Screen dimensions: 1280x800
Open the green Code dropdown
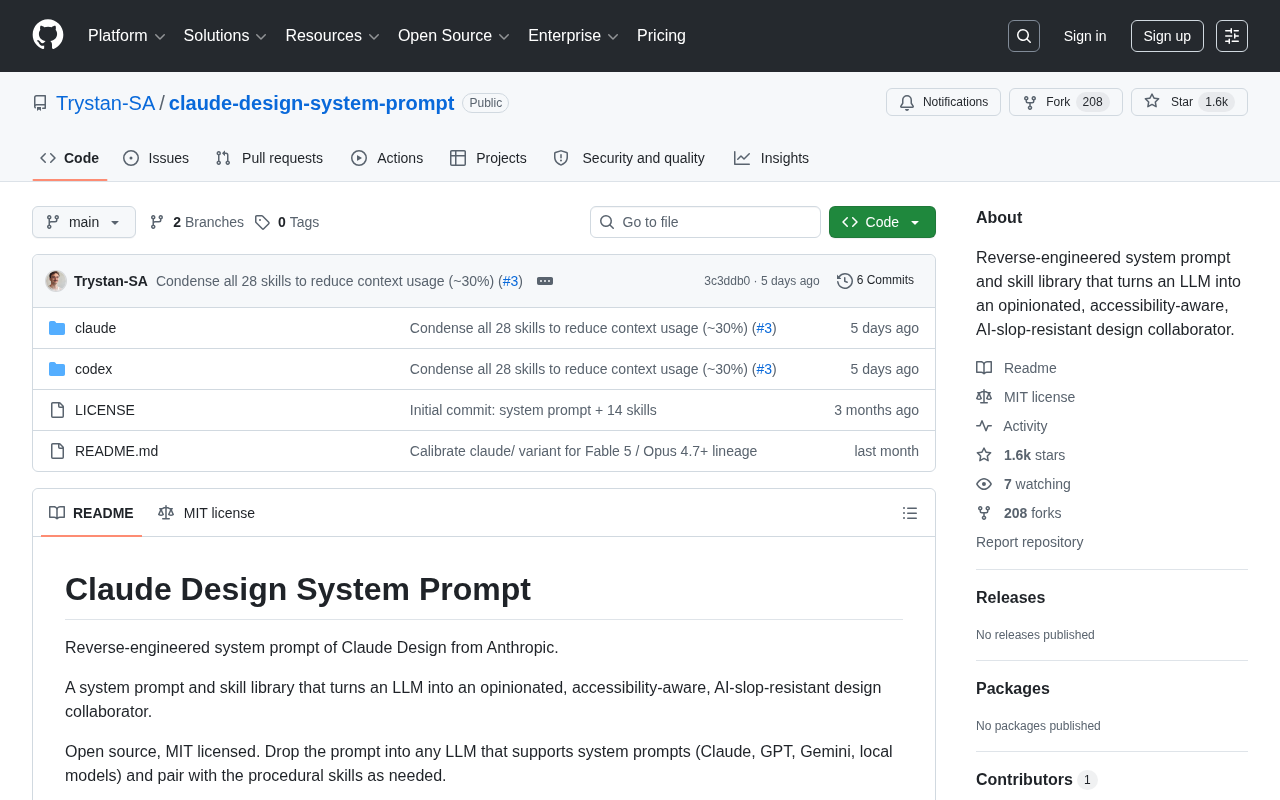pos(882,222)
